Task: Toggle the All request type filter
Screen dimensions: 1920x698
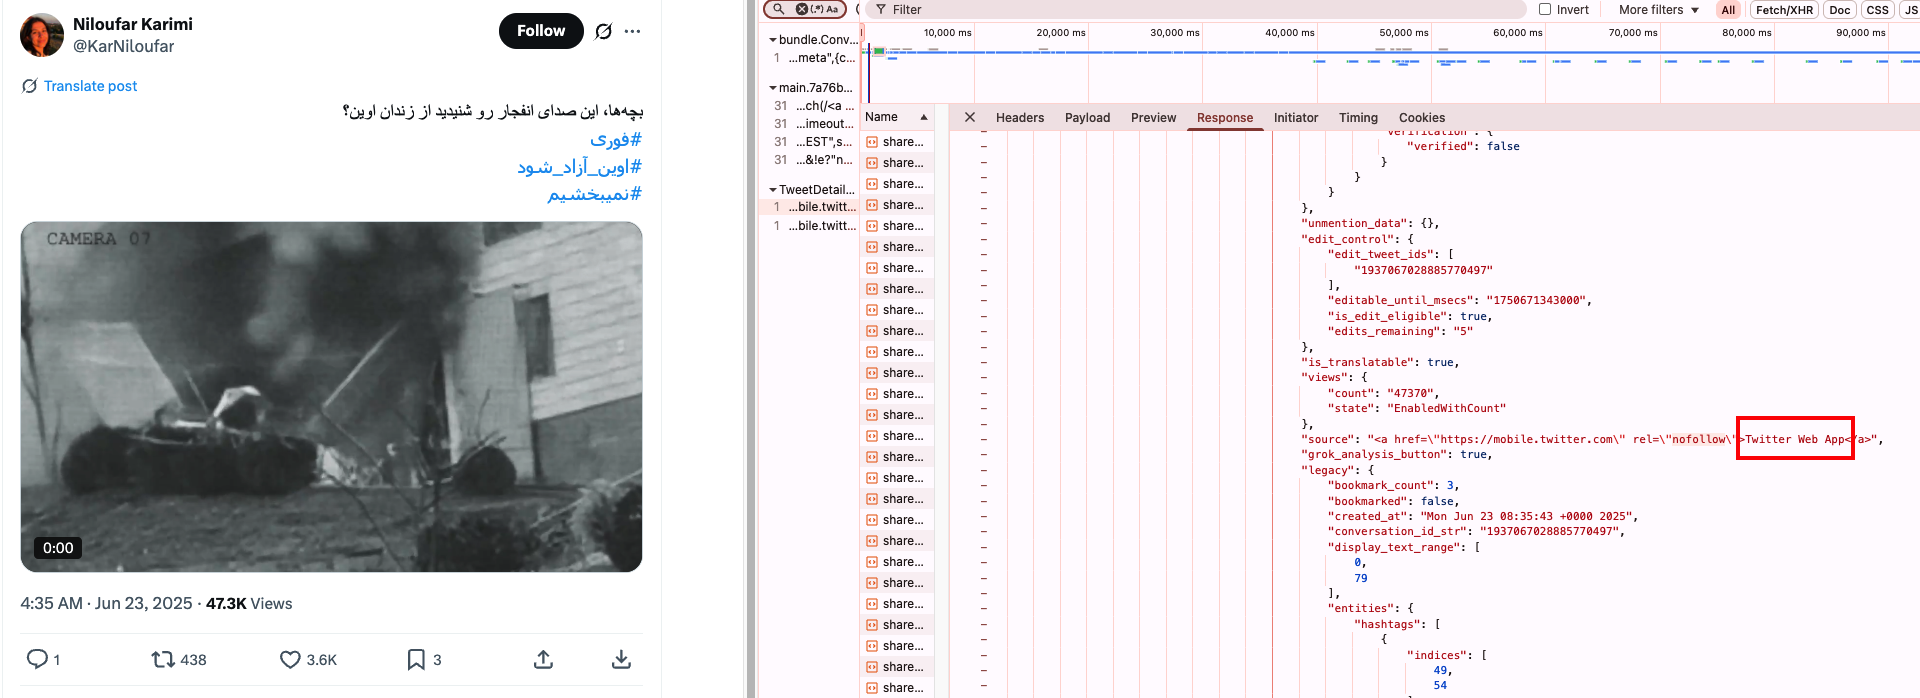Action: point(1728,10)
